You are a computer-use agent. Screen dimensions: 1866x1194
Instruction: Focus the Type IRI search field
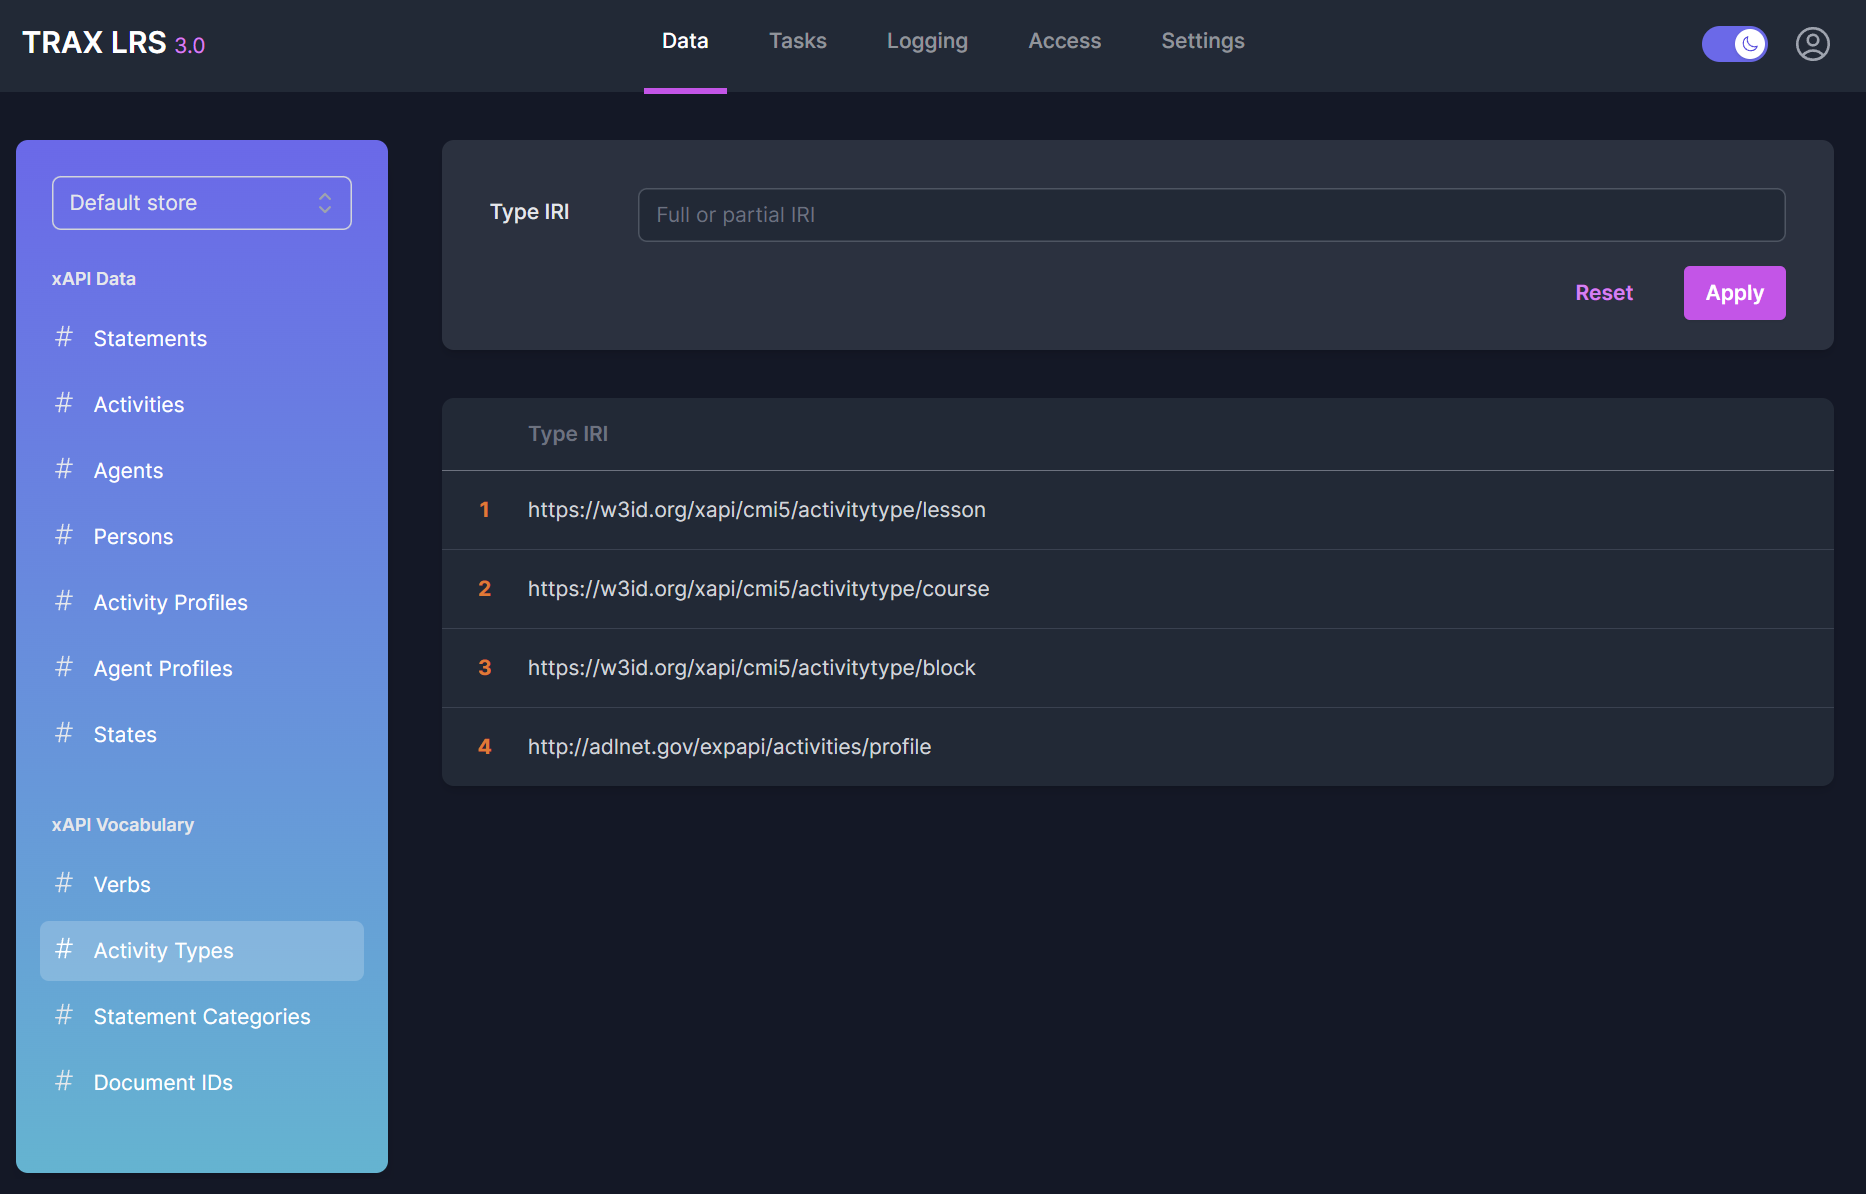click(x=1211, y=215)
